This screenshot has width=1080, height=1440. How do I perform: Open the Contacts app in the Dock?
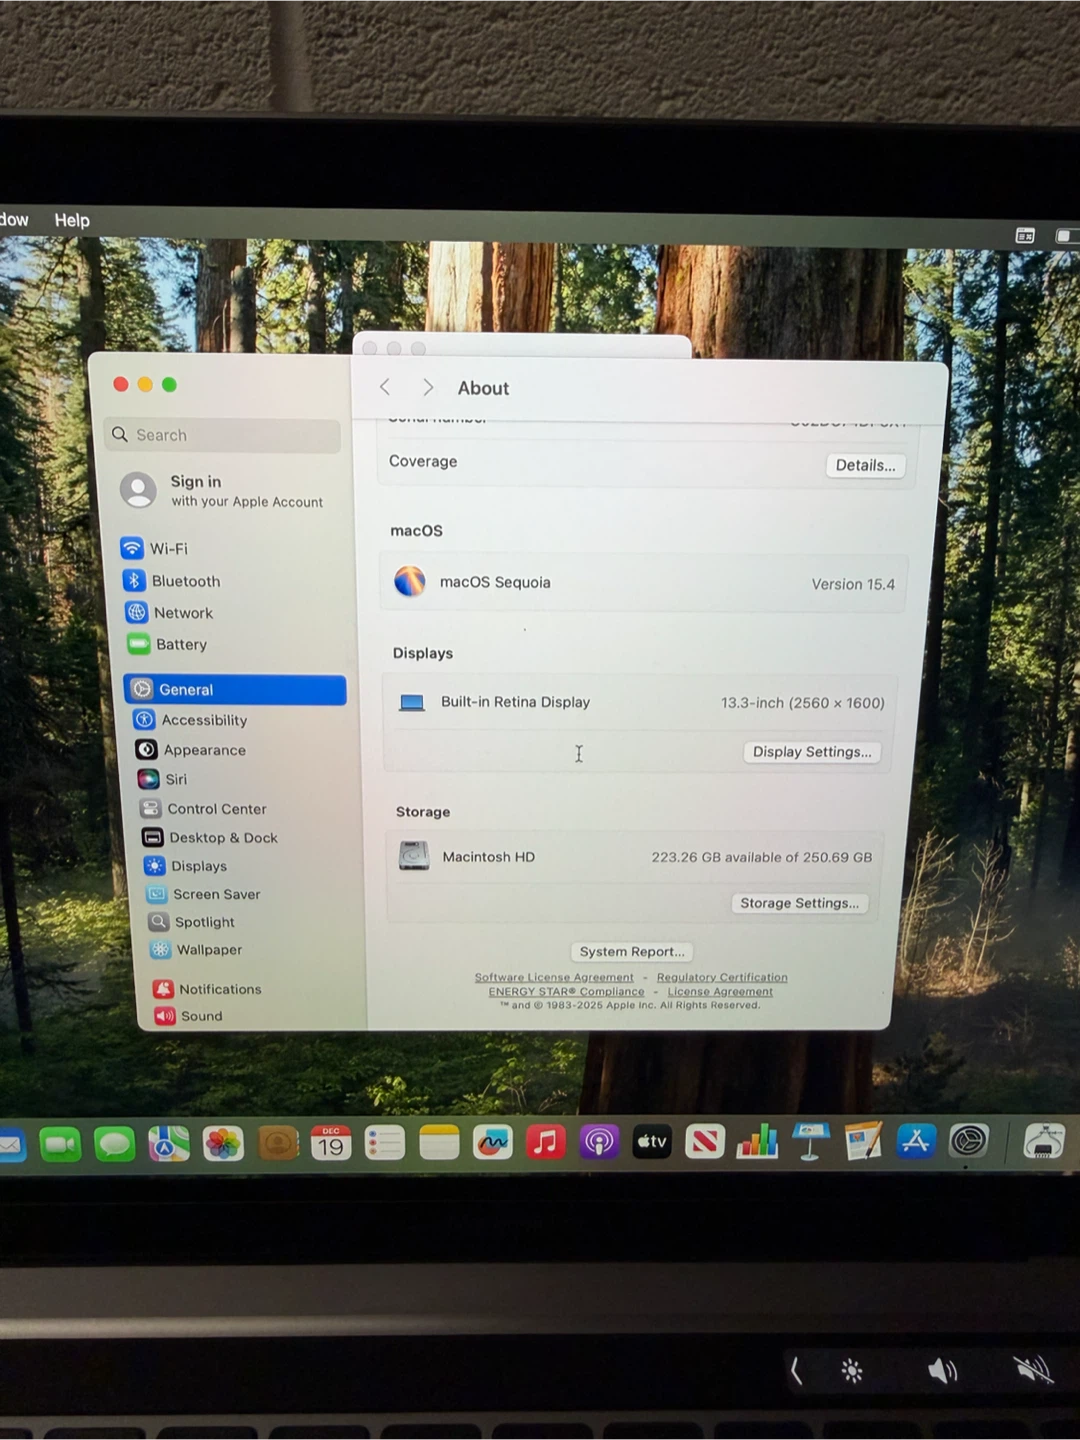(x=278, y=1143)
